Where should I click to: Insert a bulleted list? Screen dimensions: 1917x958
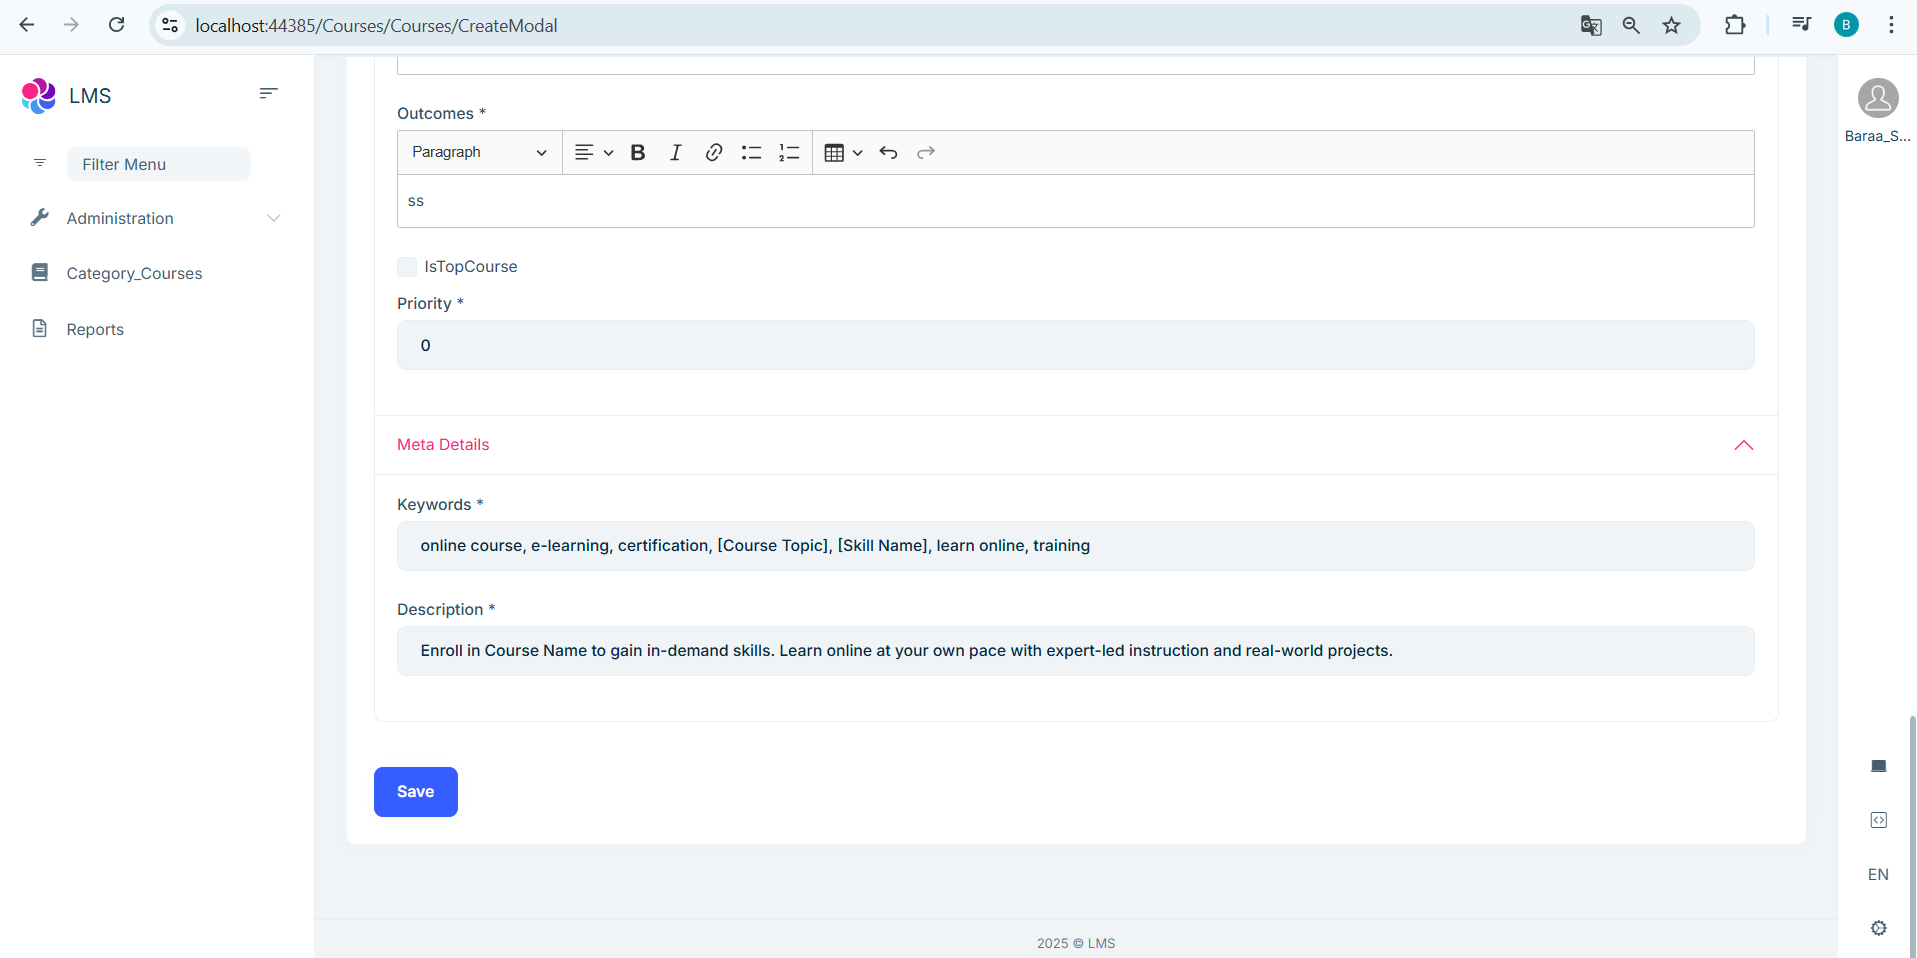(x=751, y=153)
